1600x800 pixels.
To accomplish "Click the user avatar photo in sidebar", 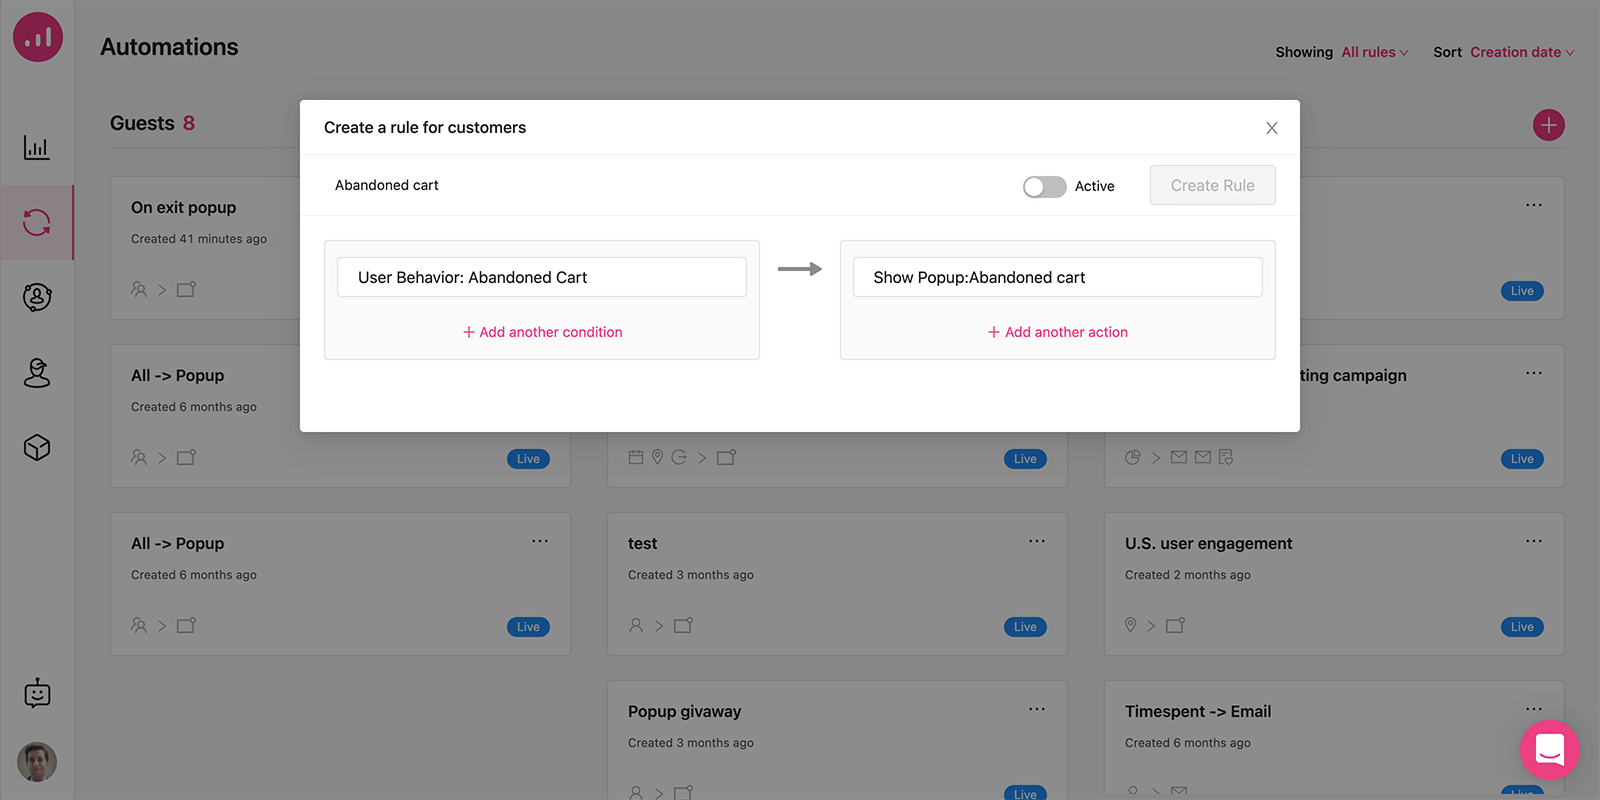I will coord(37,762).
